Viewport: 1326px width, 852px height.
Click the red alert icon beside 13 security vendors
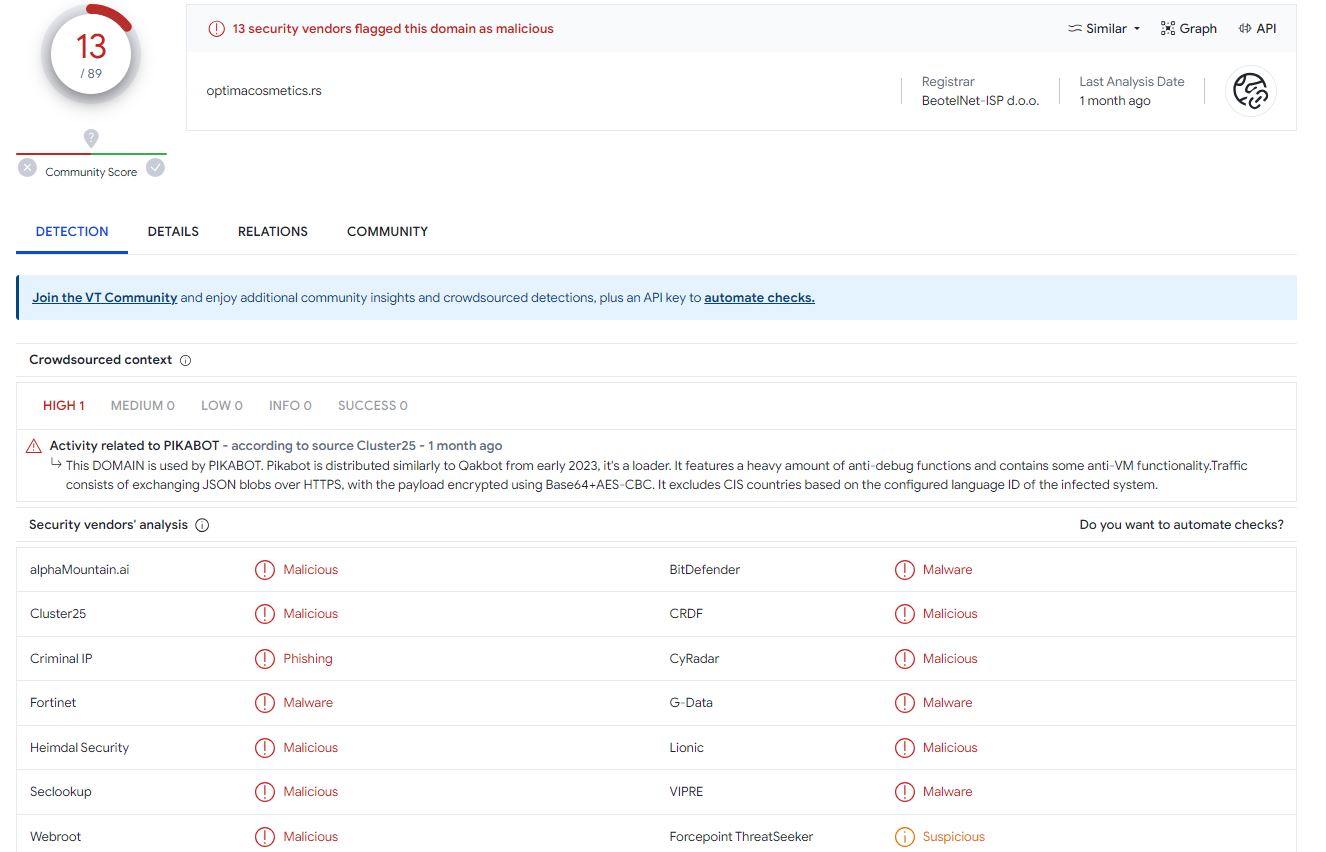pos(216,29)
